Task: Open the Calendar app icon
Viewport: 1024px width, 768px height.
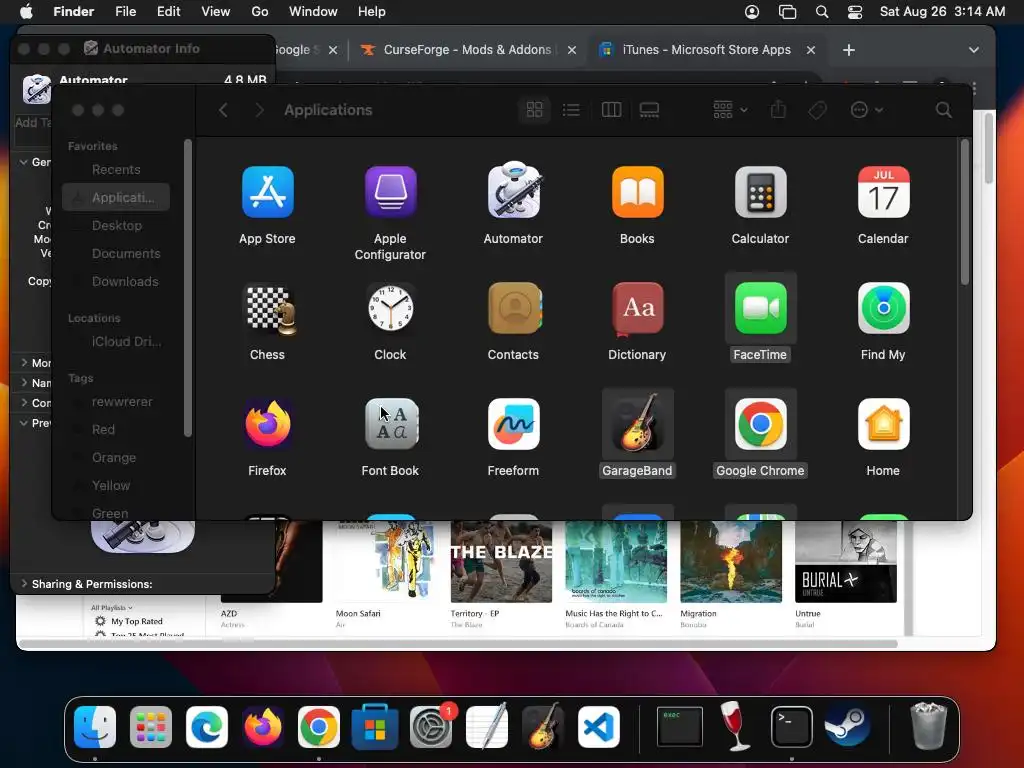Action: 883,192
